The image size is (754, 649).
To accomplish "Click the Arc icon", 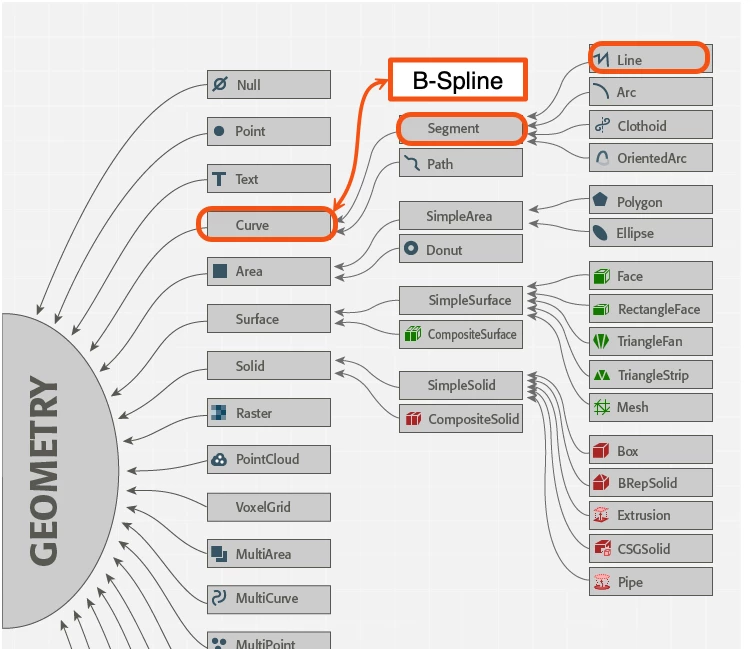I will (x=601, y=91).
